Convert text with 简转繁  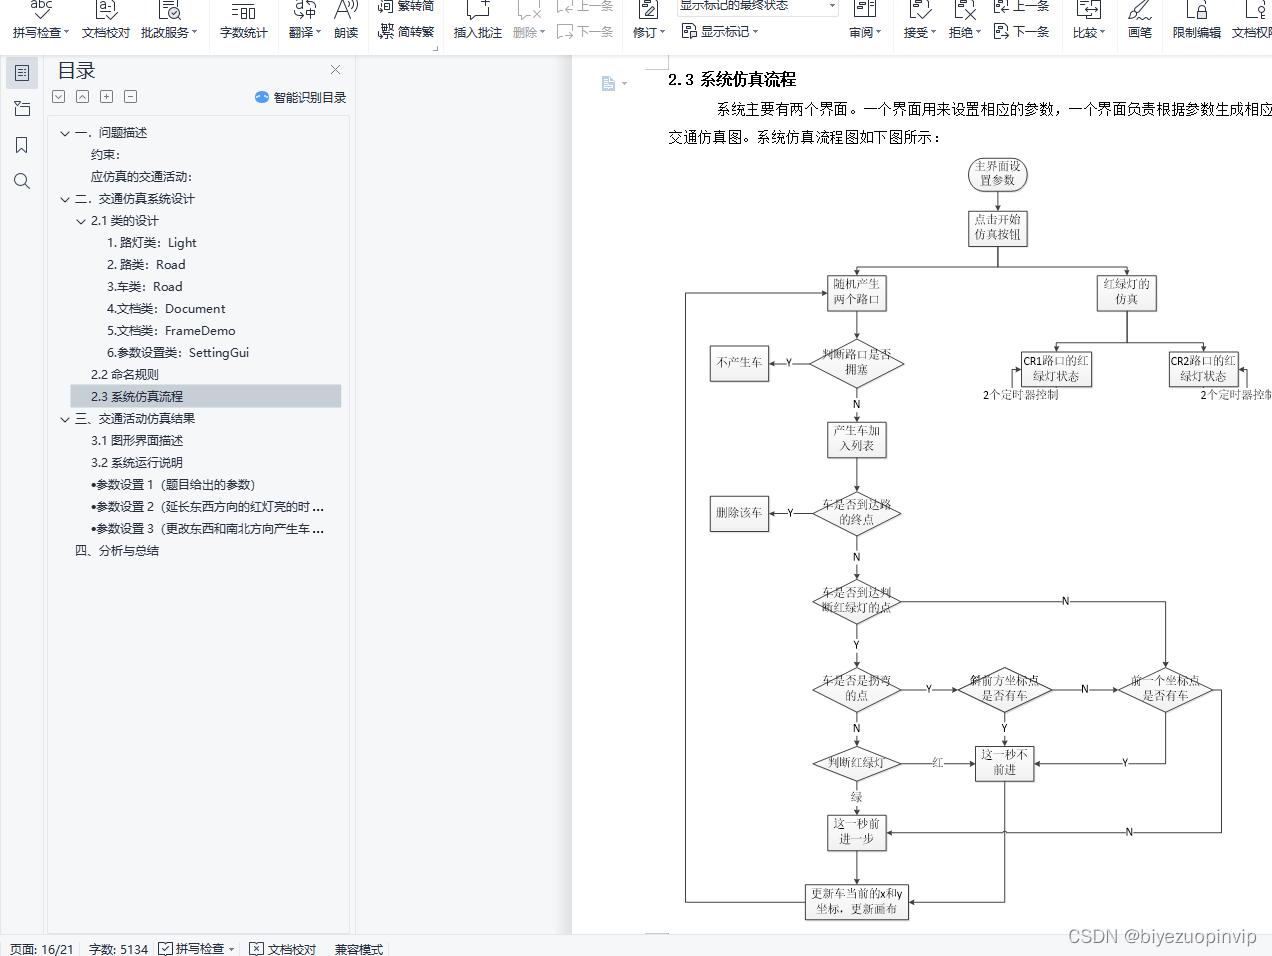(x=406, y=32)
